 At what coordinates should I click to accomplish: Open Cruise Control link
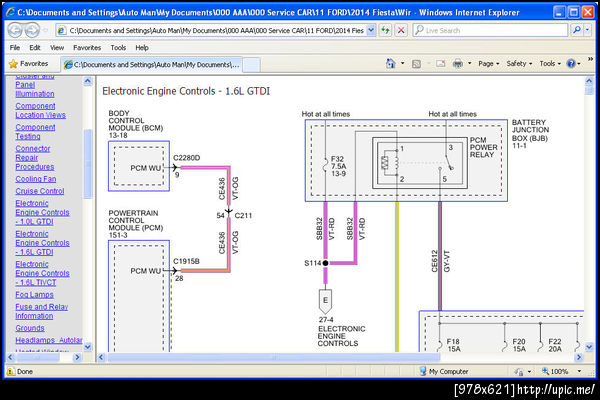point(40,191)
